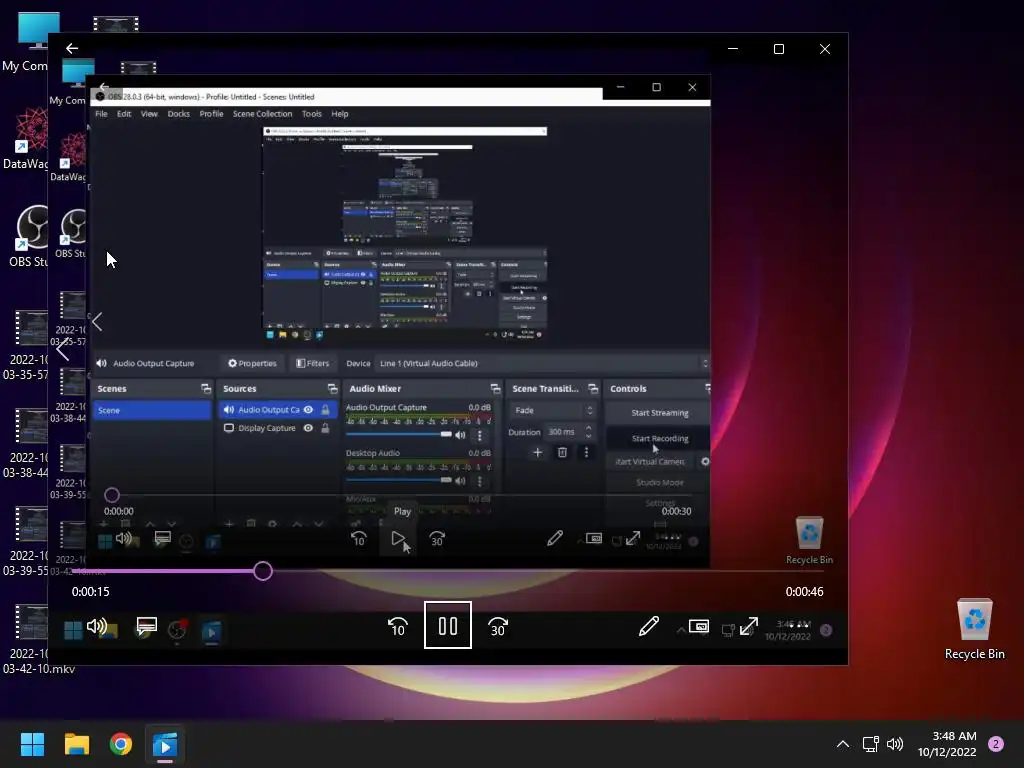Undock the OBS Audio Mixer panel

coord(496,389)
